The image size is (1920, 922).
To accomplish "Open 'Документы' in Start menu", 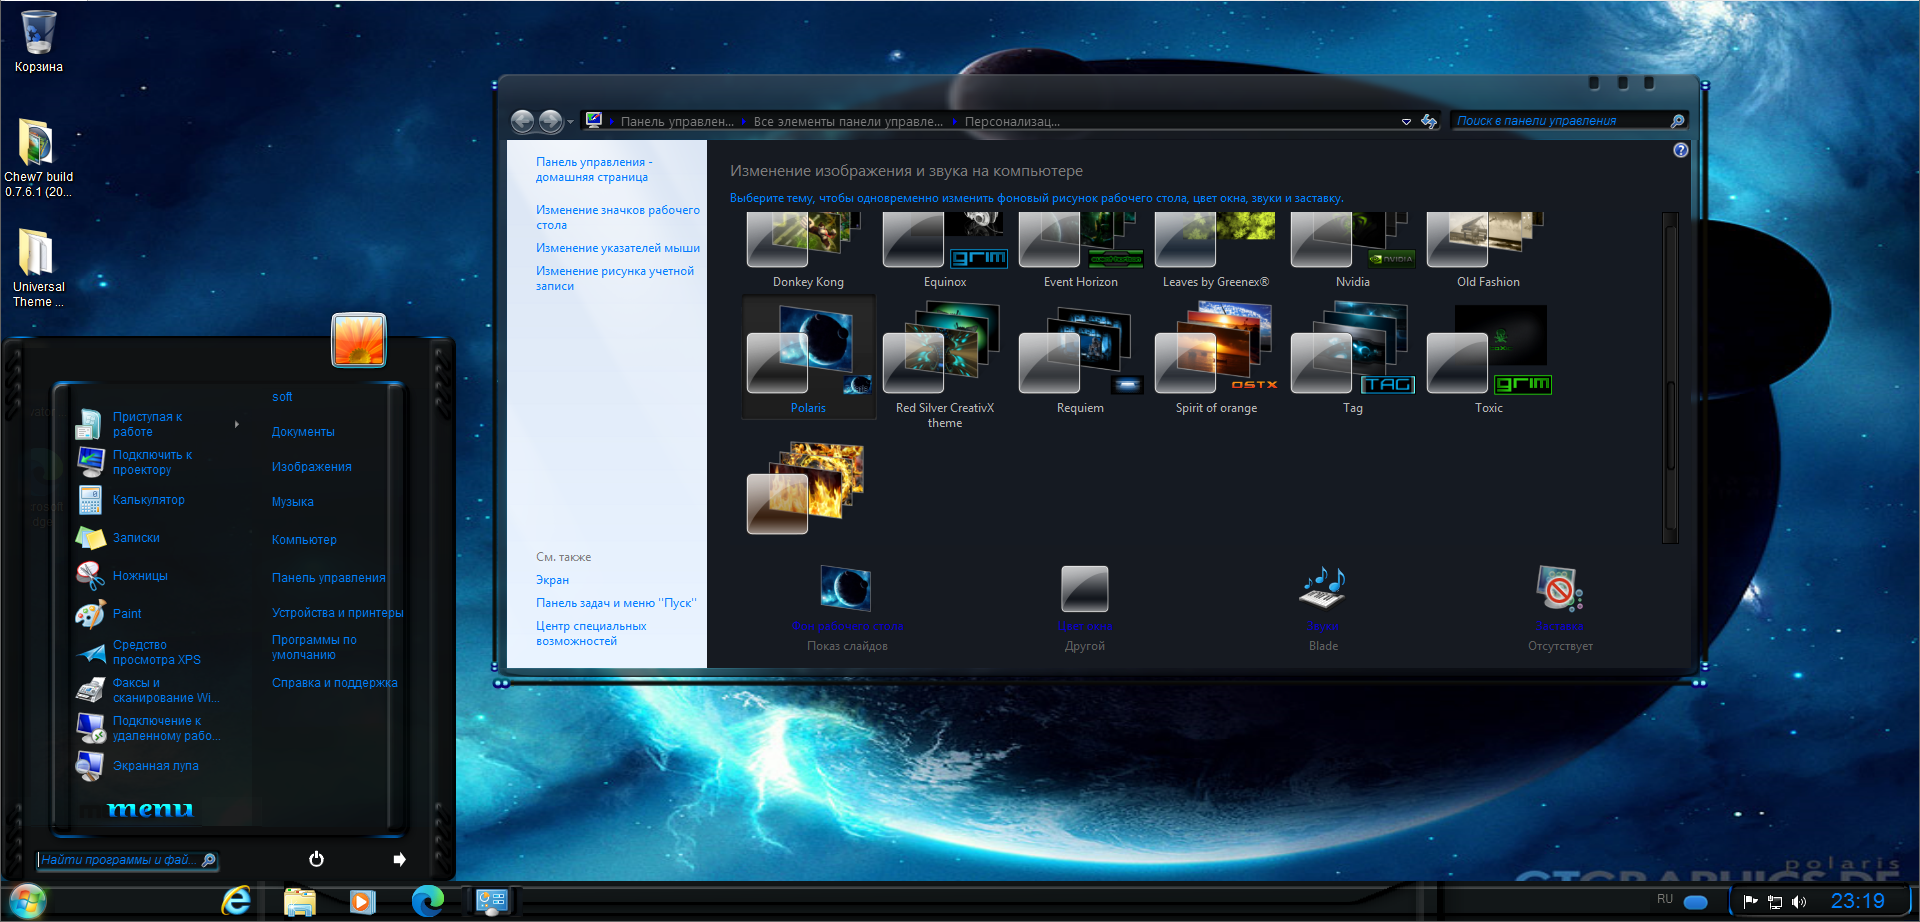I will 303,432.
